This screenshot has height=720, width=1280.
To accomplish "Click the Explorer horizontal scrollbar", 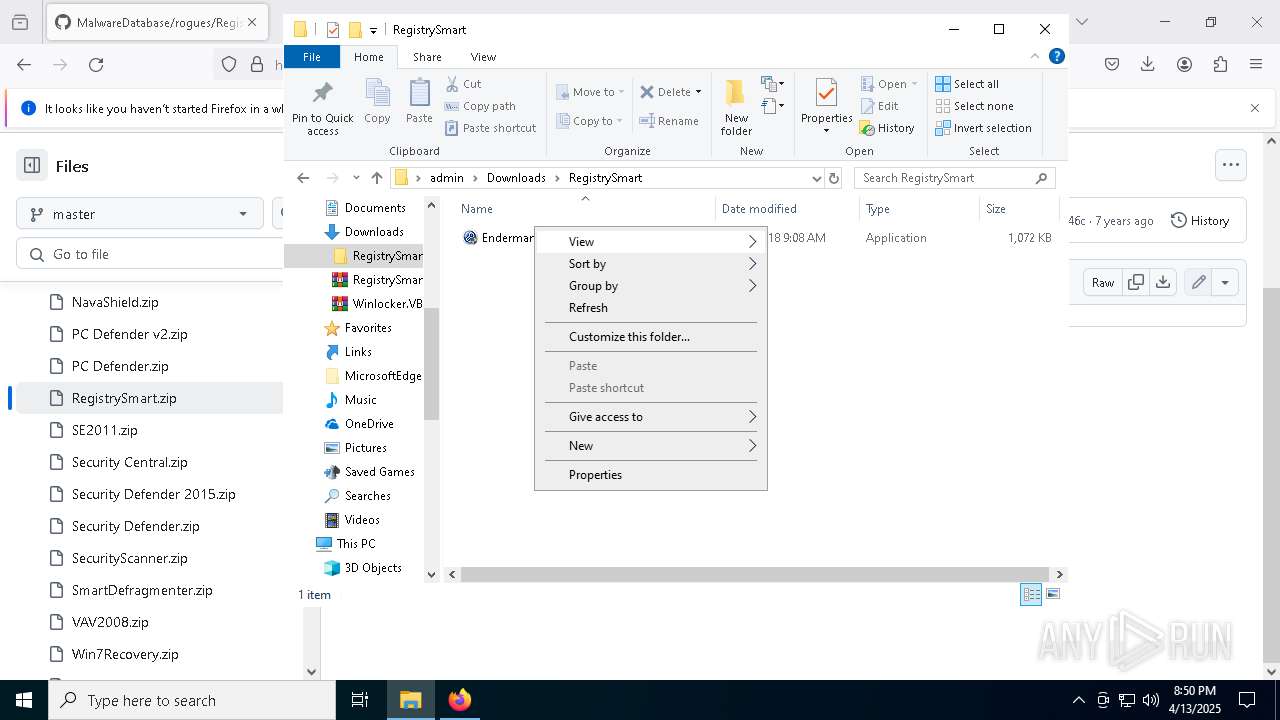I will (x=755, y=575).
